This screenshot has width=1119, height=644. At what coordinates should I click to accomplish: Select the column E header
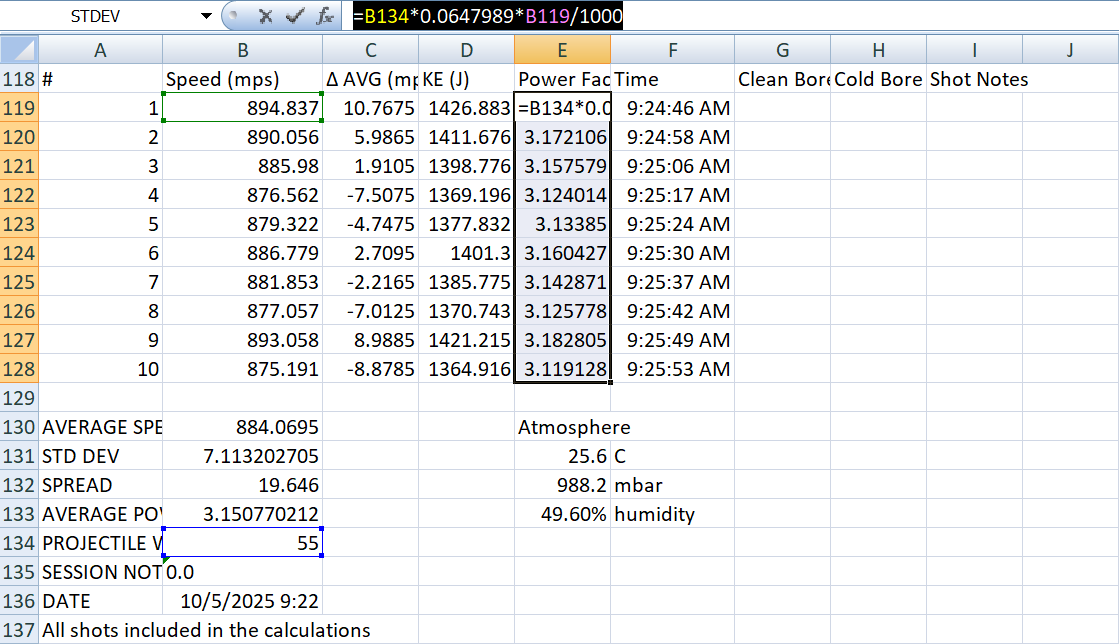coord(562,50)
